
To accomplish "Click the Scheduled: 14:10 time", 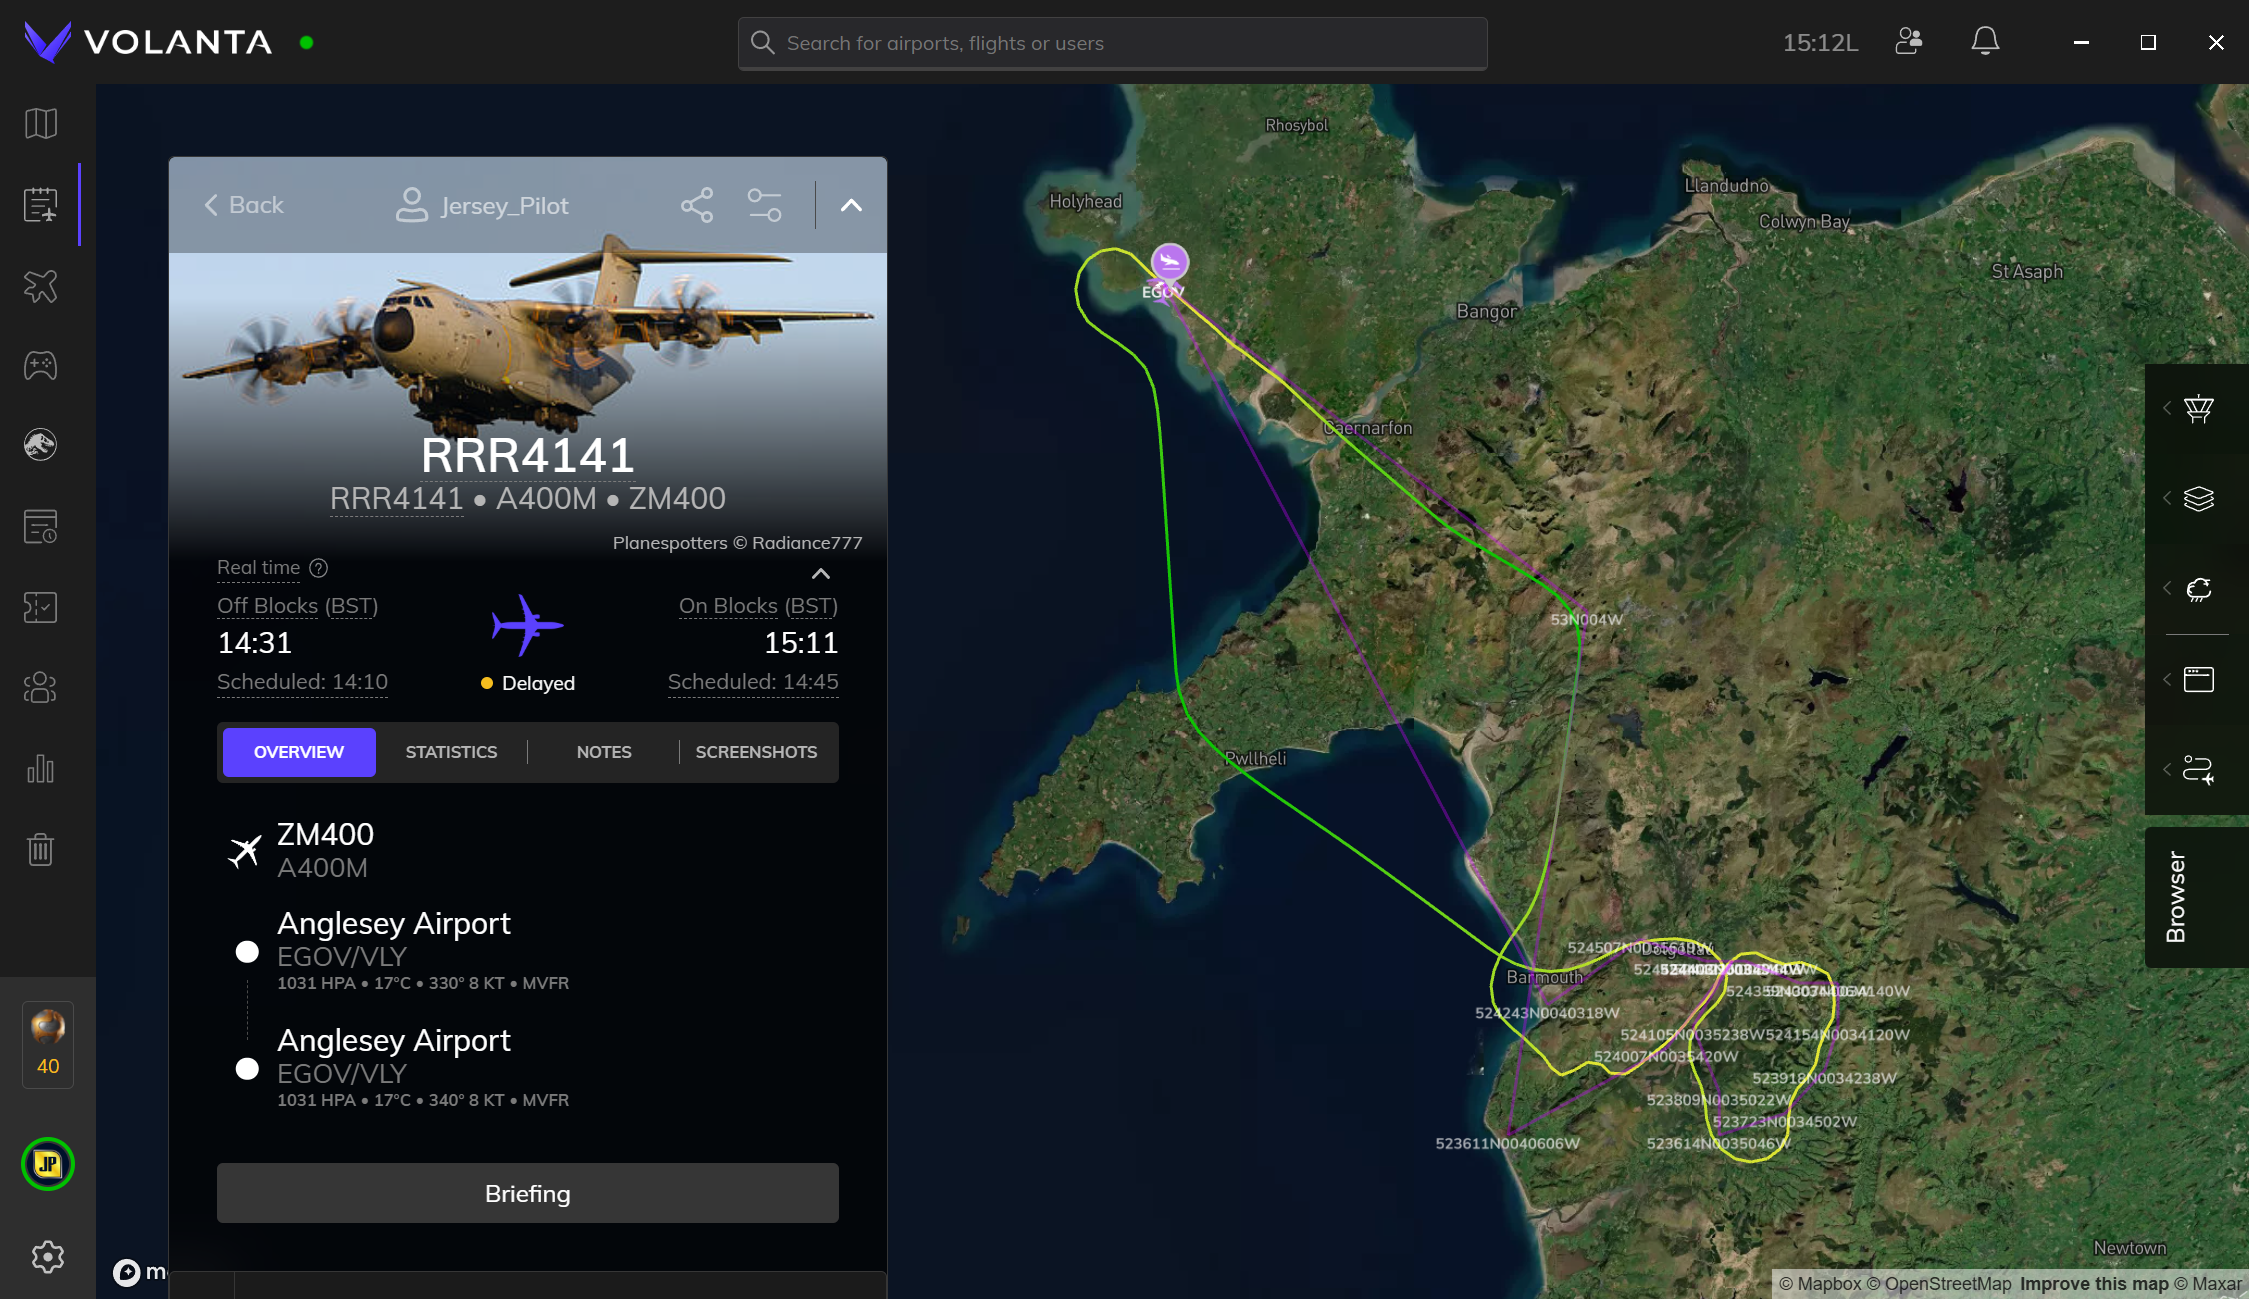I will [x=302, y=682].
